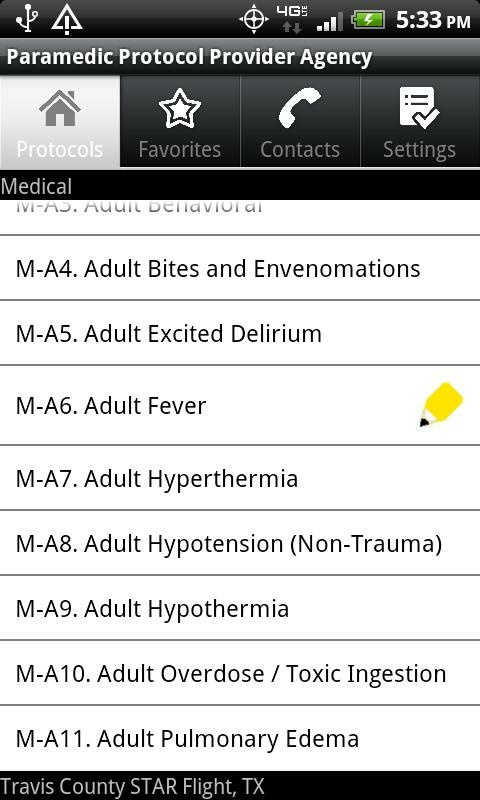
Task: Tap the GPS location status icon
Action: click(x=254, y=20)
